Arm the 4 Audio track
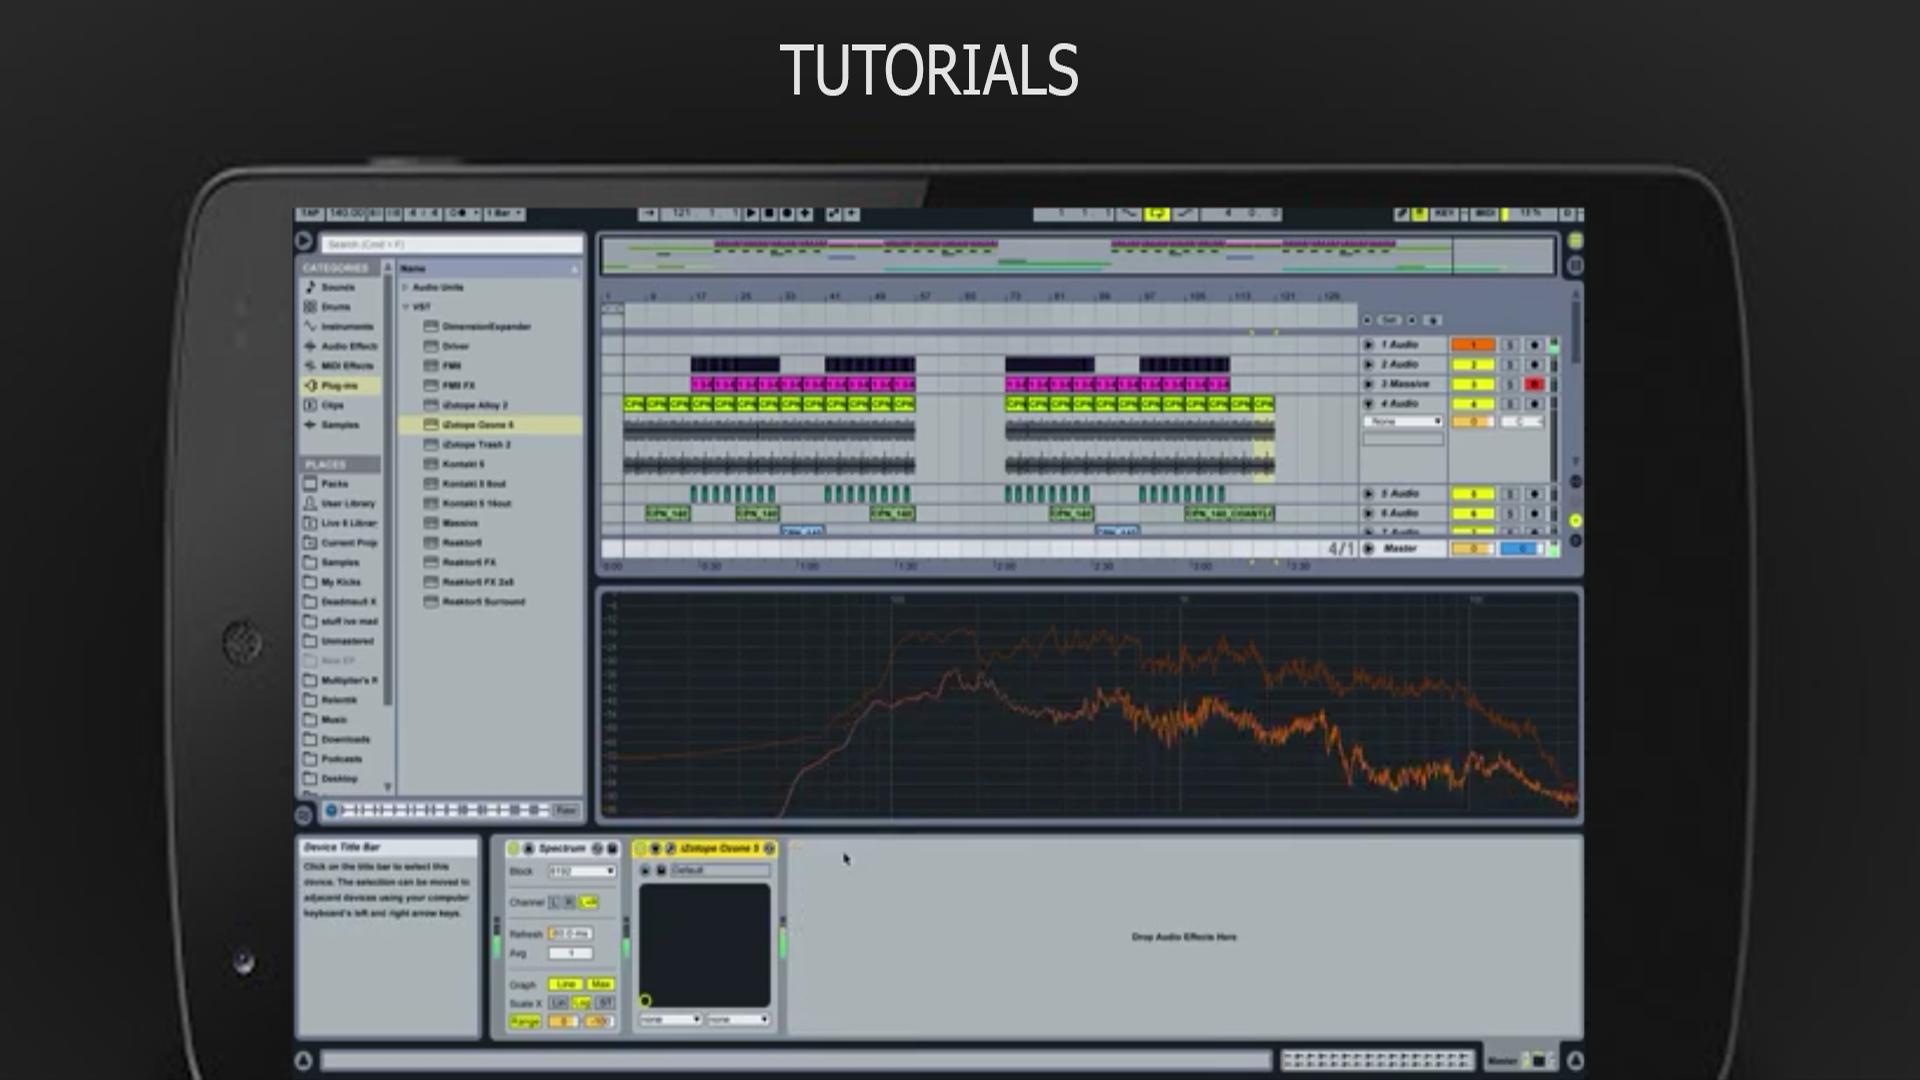1920x1080 pixels. coord(1534,404)
